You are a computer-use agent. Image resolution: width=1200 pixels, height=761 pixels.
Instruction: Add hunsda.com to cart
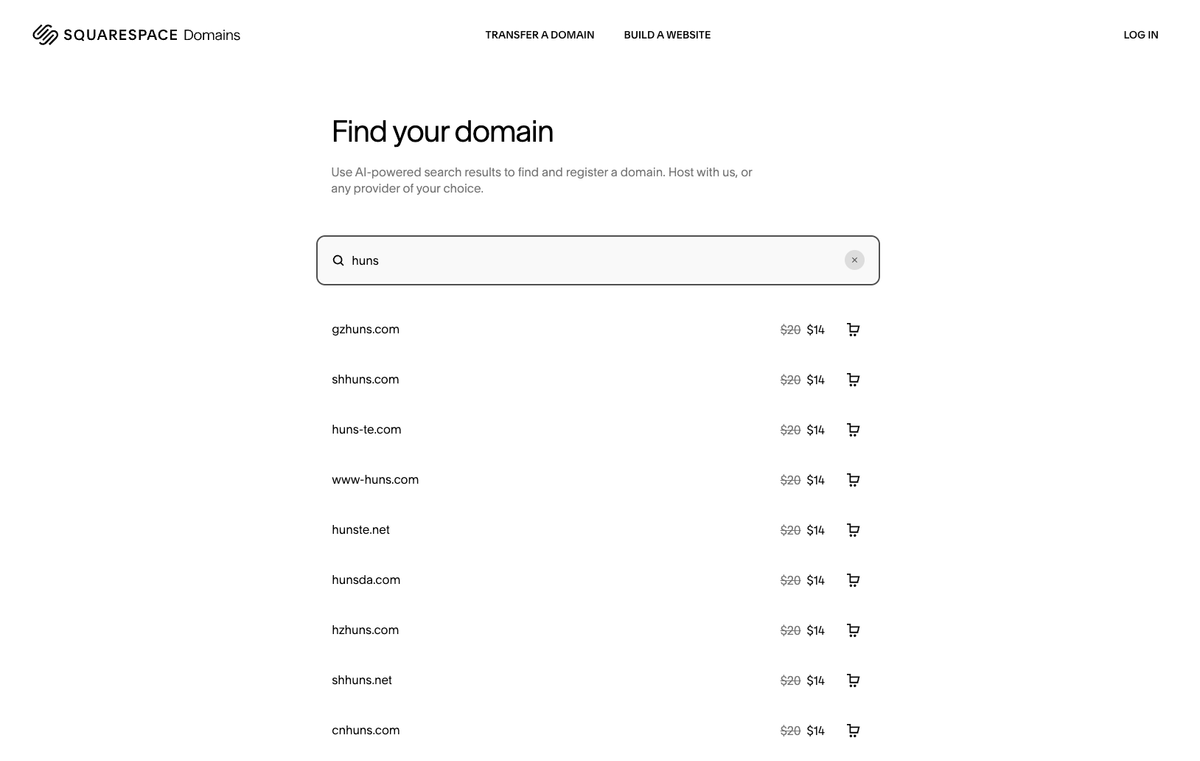point(853,580)
